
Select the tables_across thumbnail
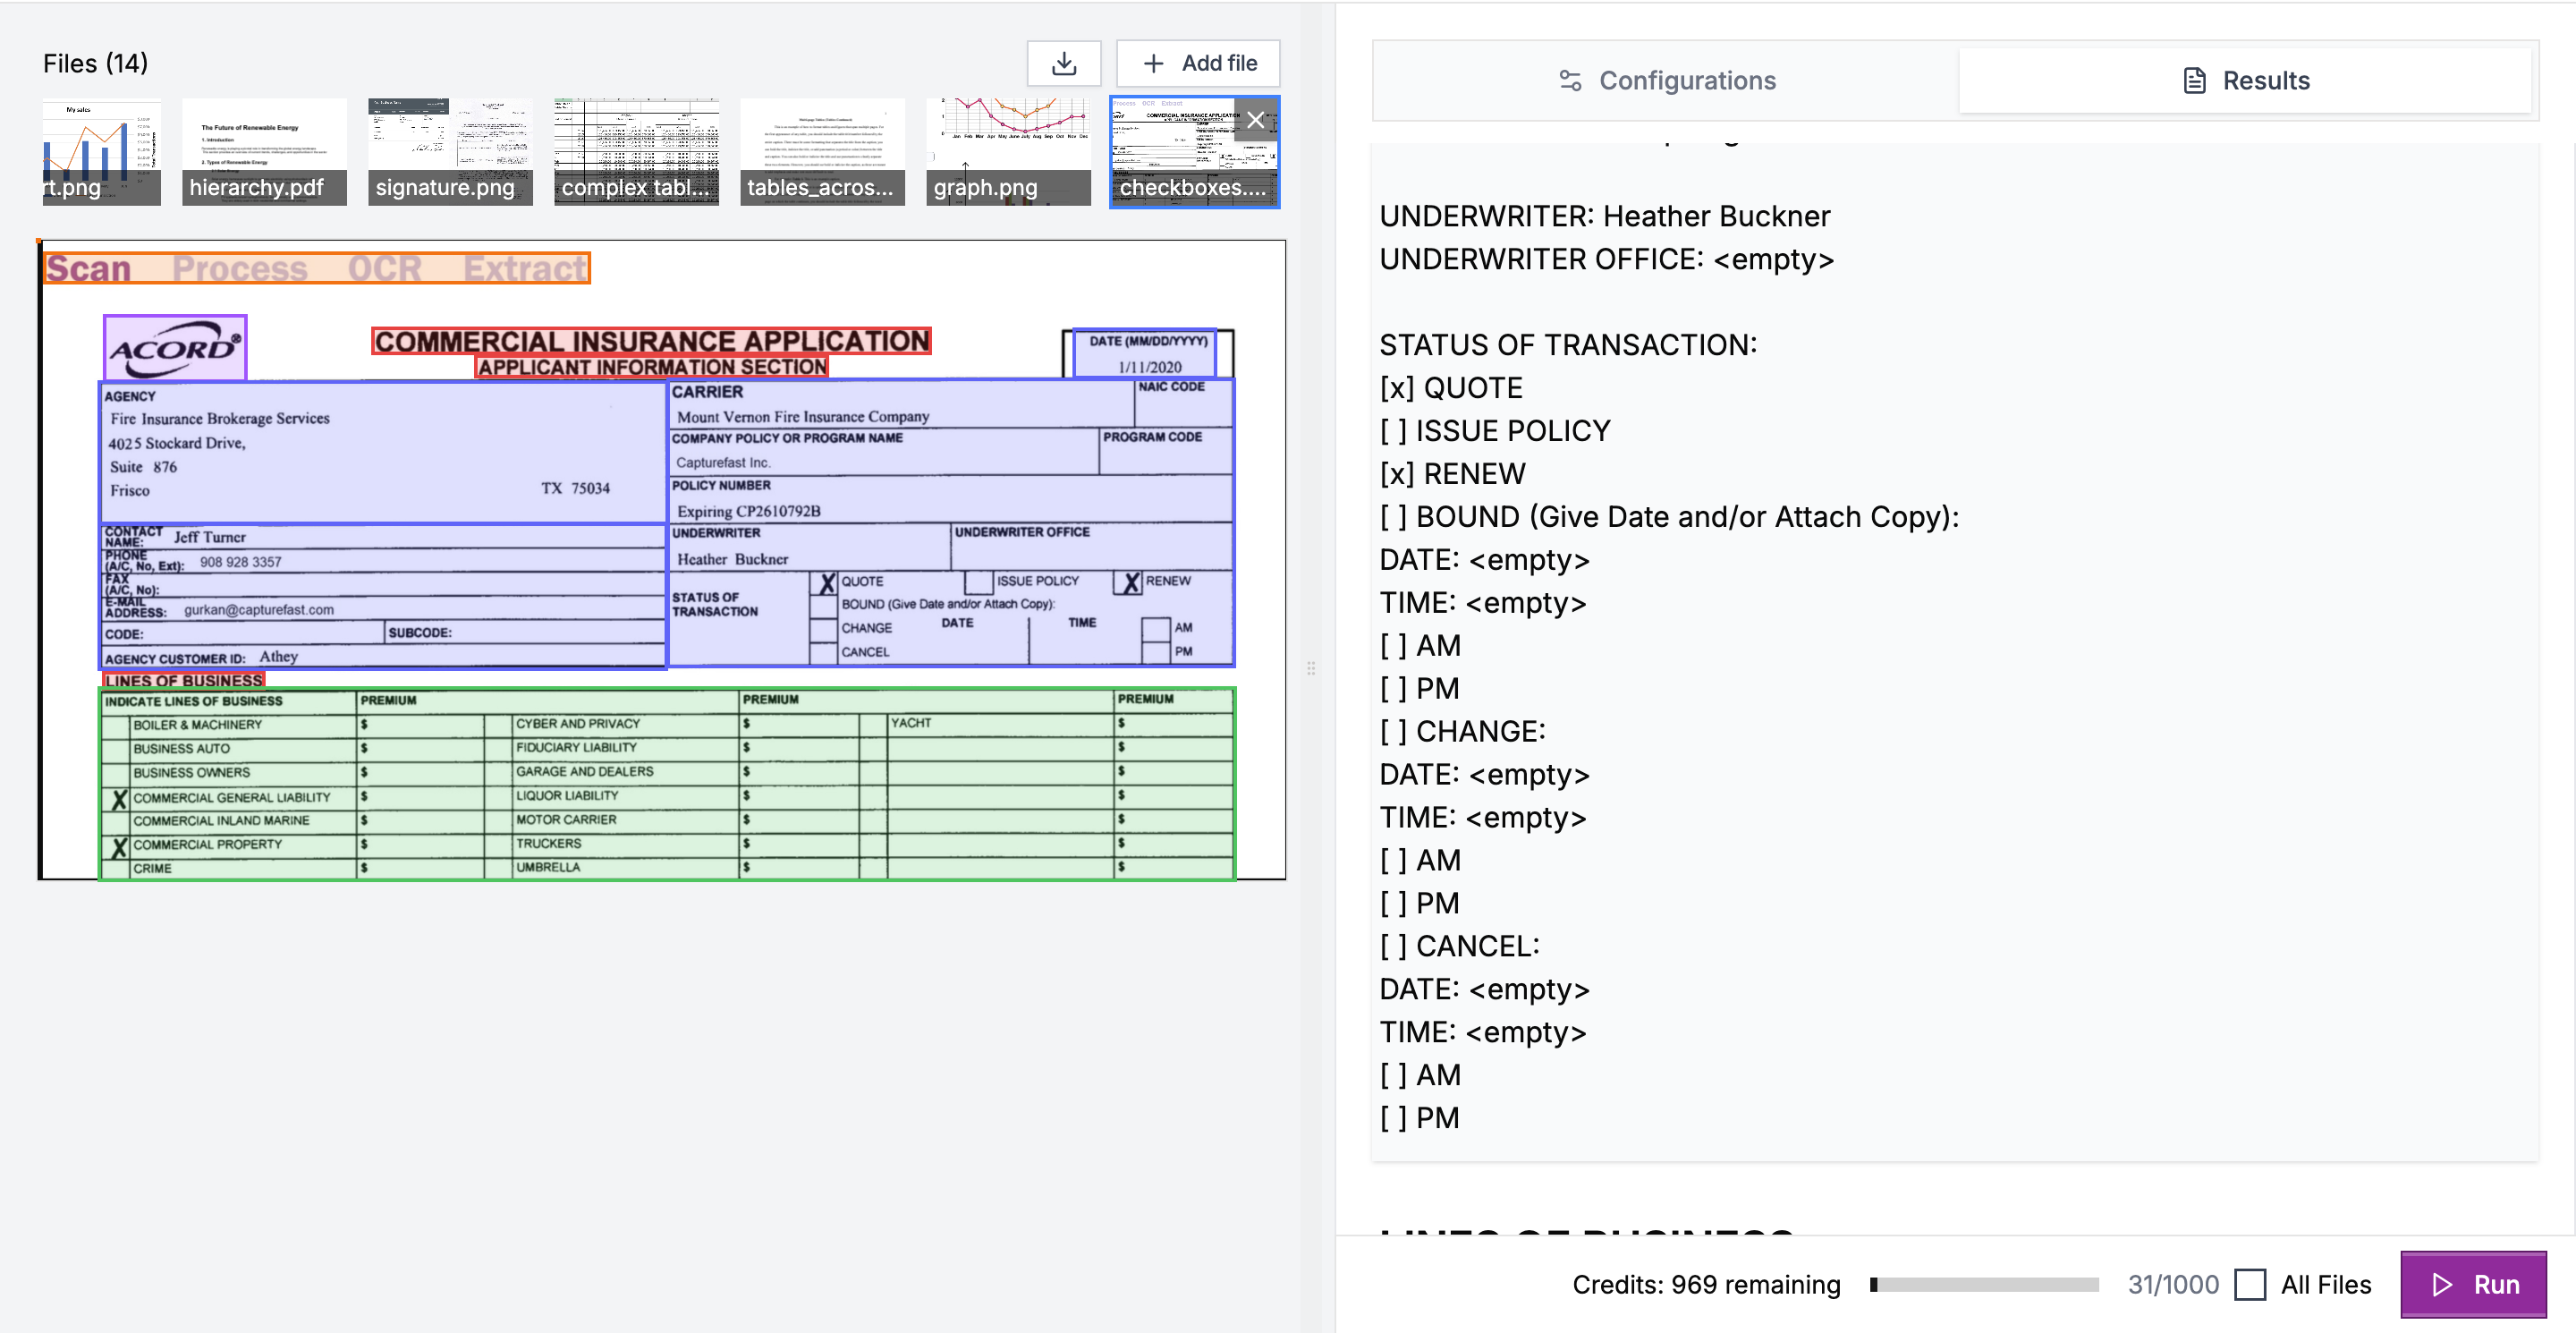(x=821, y=150)
